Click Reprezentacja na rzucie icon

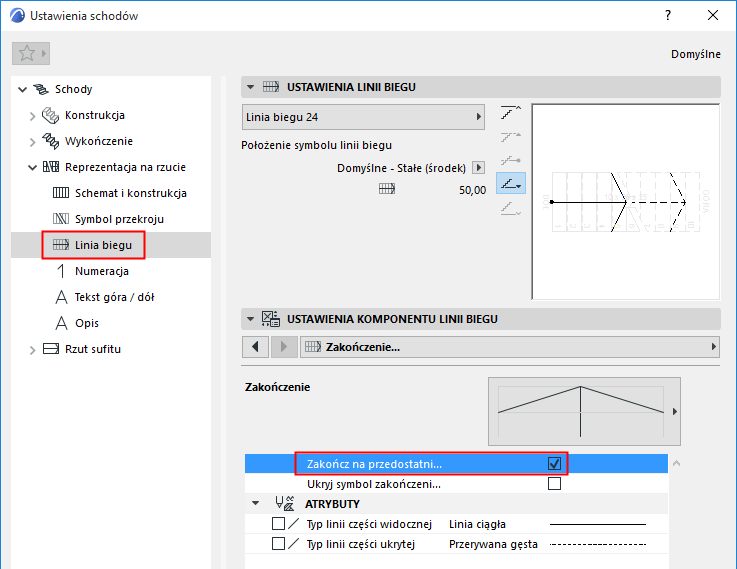[x=51, y=167]
